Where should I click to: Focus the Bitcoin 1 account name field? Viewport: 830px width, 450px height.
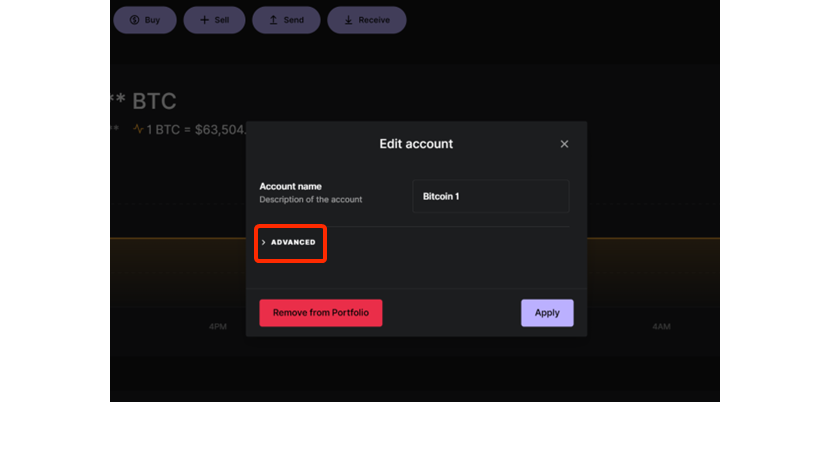(491, 196)
